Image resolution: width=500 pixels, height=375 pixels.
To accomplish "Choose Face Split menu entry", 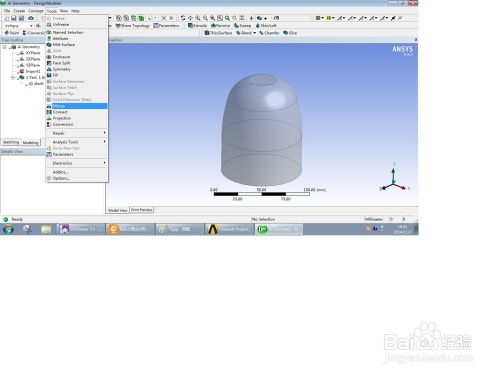I will [77, 63].
